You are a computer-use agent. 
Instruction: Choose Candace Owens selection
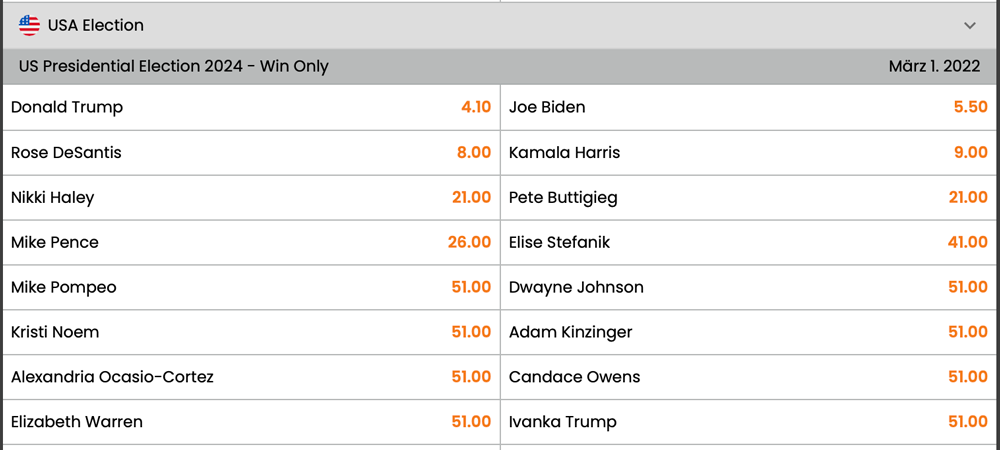[x=750, y=377]
